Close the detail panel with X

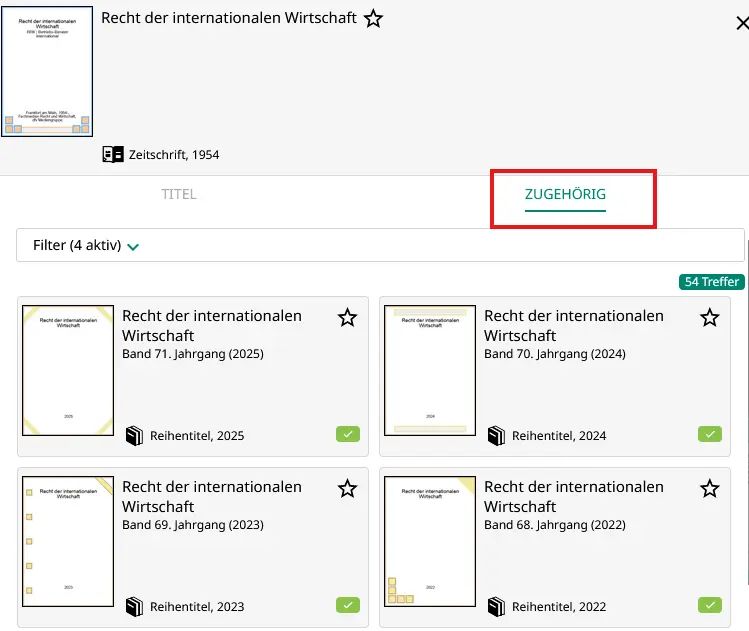click(741, 25)
